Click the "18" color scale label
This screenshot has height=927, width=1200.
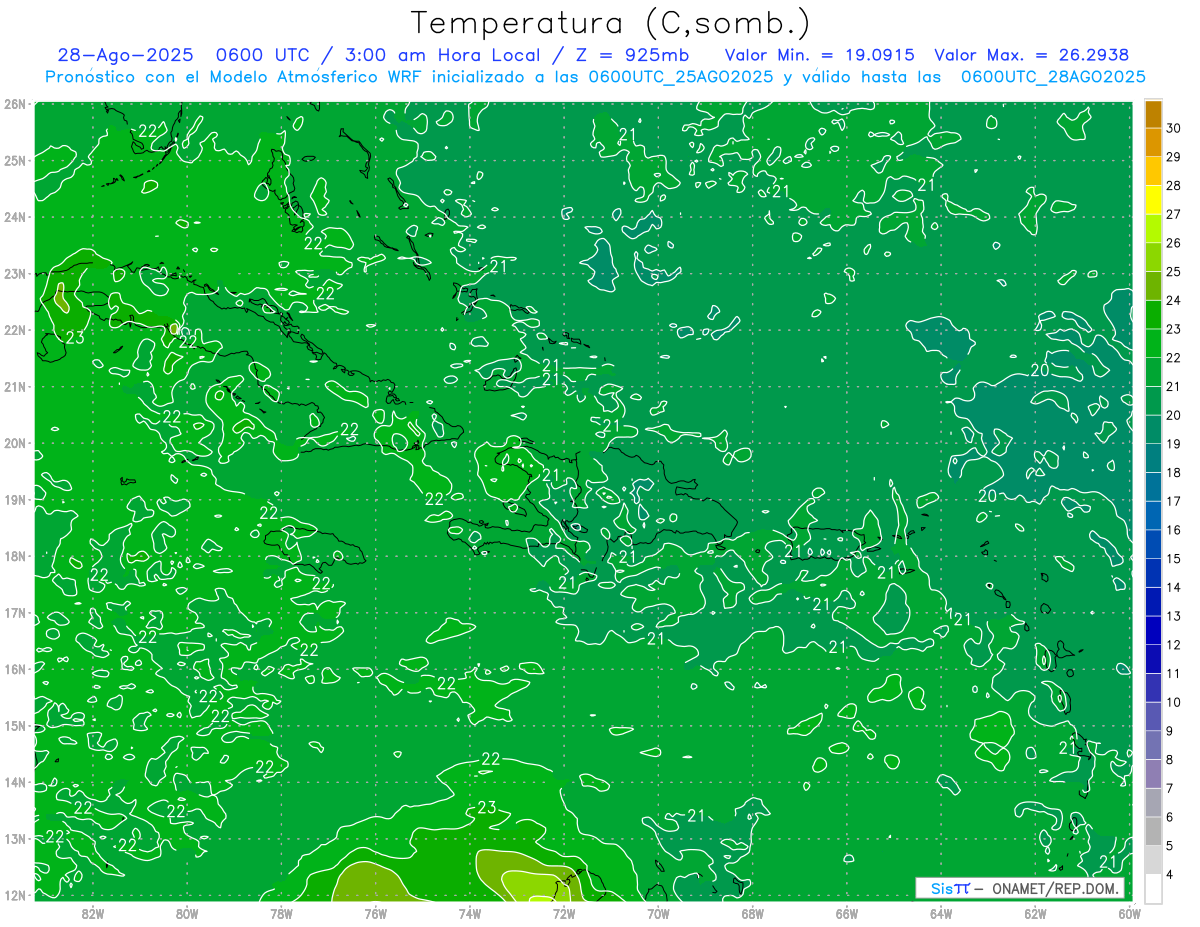[x=1174, y=472]
